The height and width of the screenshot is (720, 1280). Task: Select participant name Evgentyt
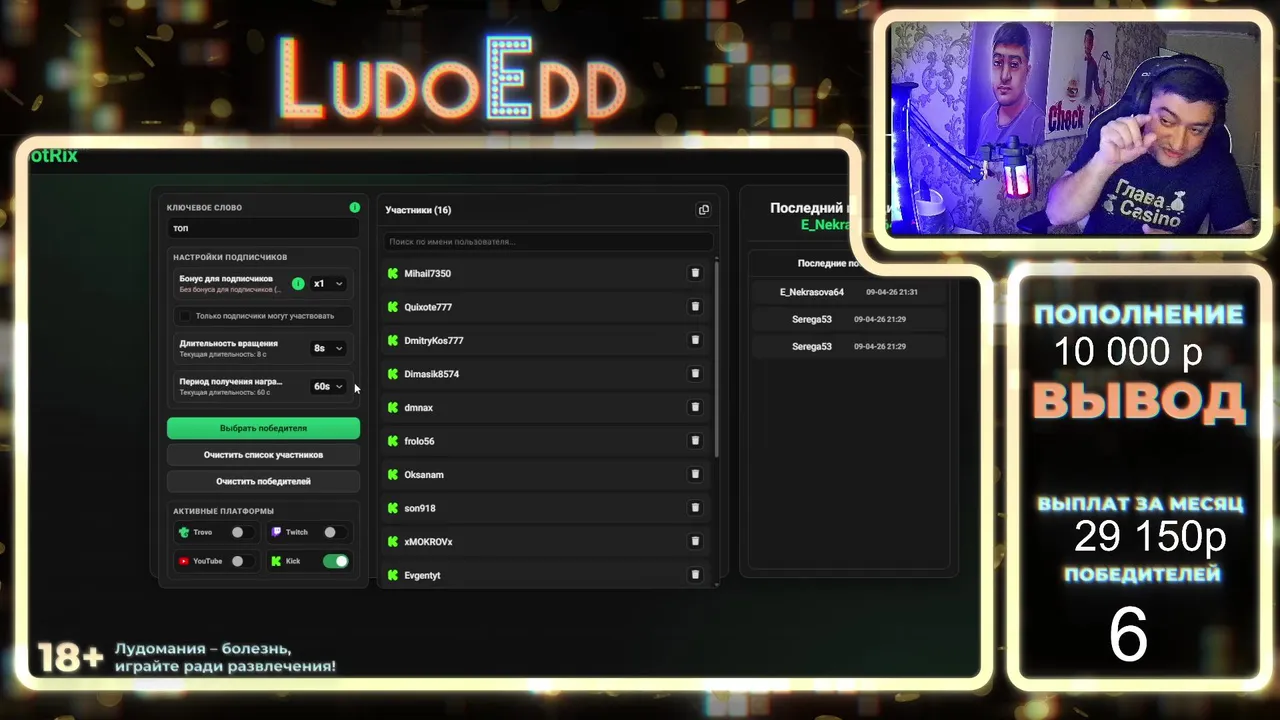click(x=422, y=575)
